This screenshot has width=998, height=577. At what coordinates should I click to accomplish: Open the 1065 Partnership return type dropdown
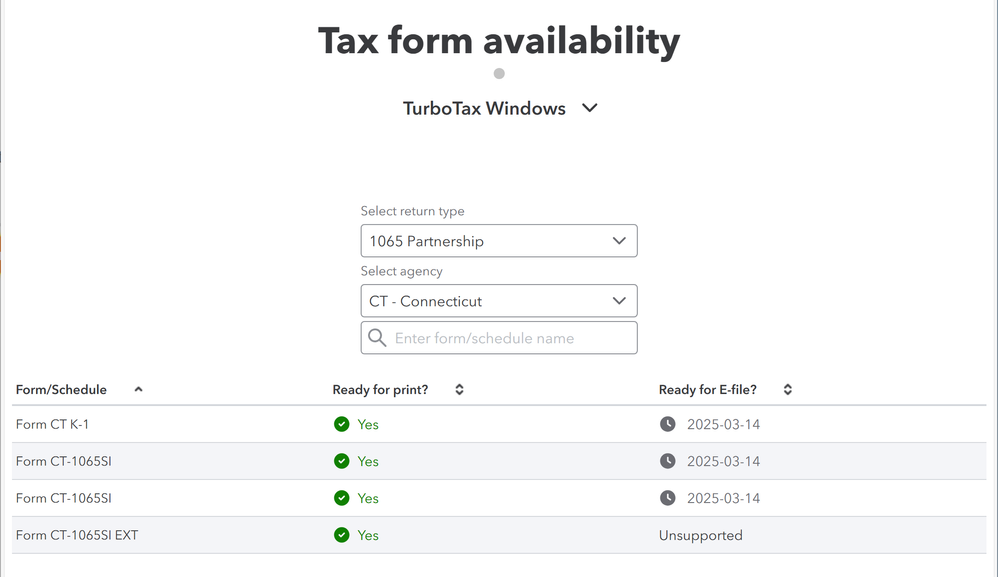point(499,241)
